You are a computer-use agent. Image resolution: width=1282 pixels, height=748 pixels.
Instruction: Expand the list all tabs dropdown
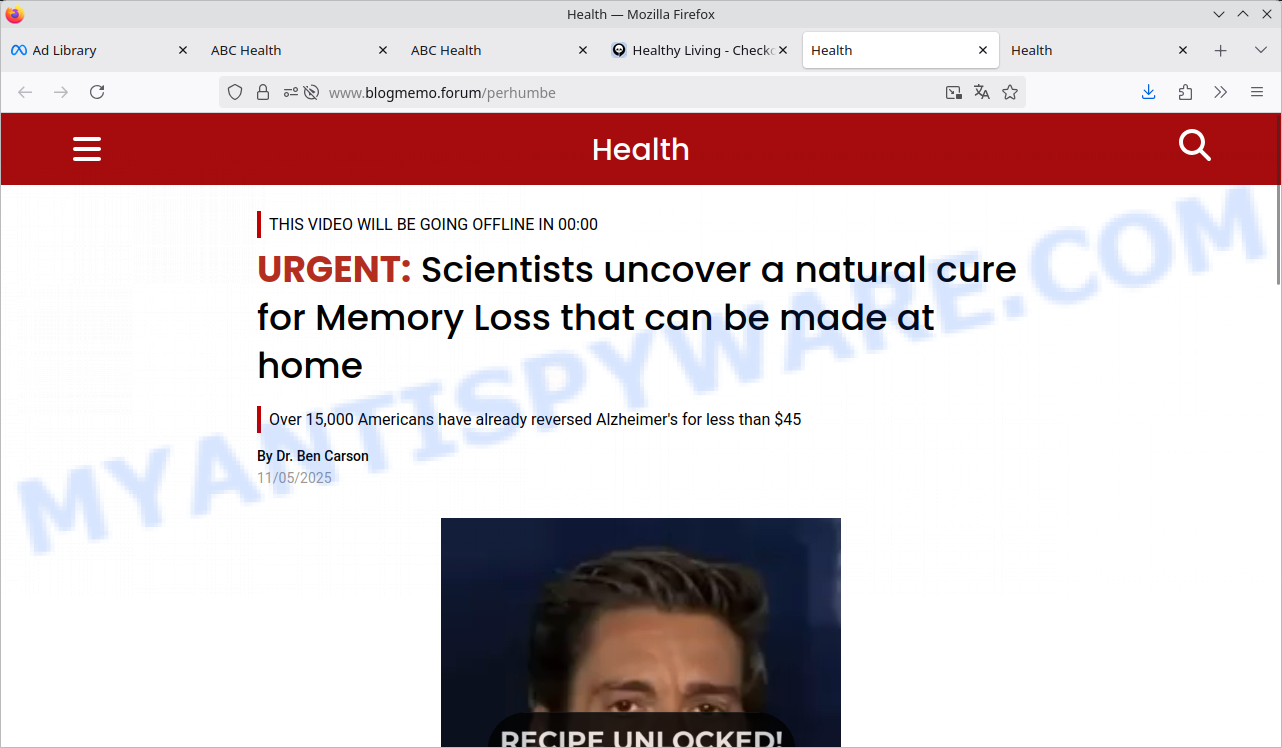1260,50
